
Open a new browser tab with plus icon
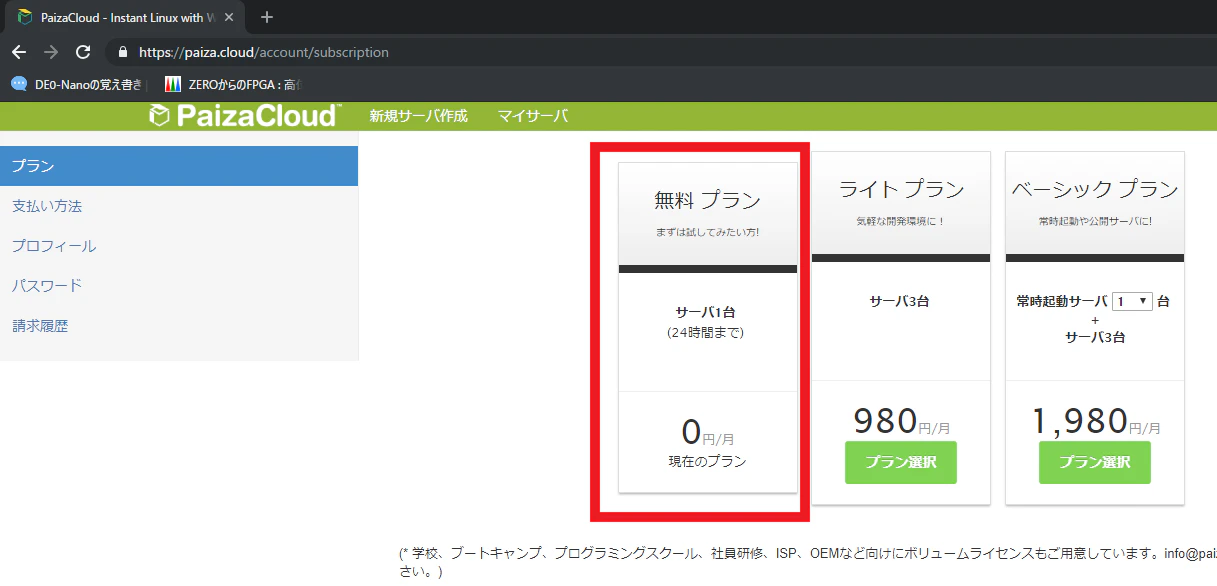(267, 17)
